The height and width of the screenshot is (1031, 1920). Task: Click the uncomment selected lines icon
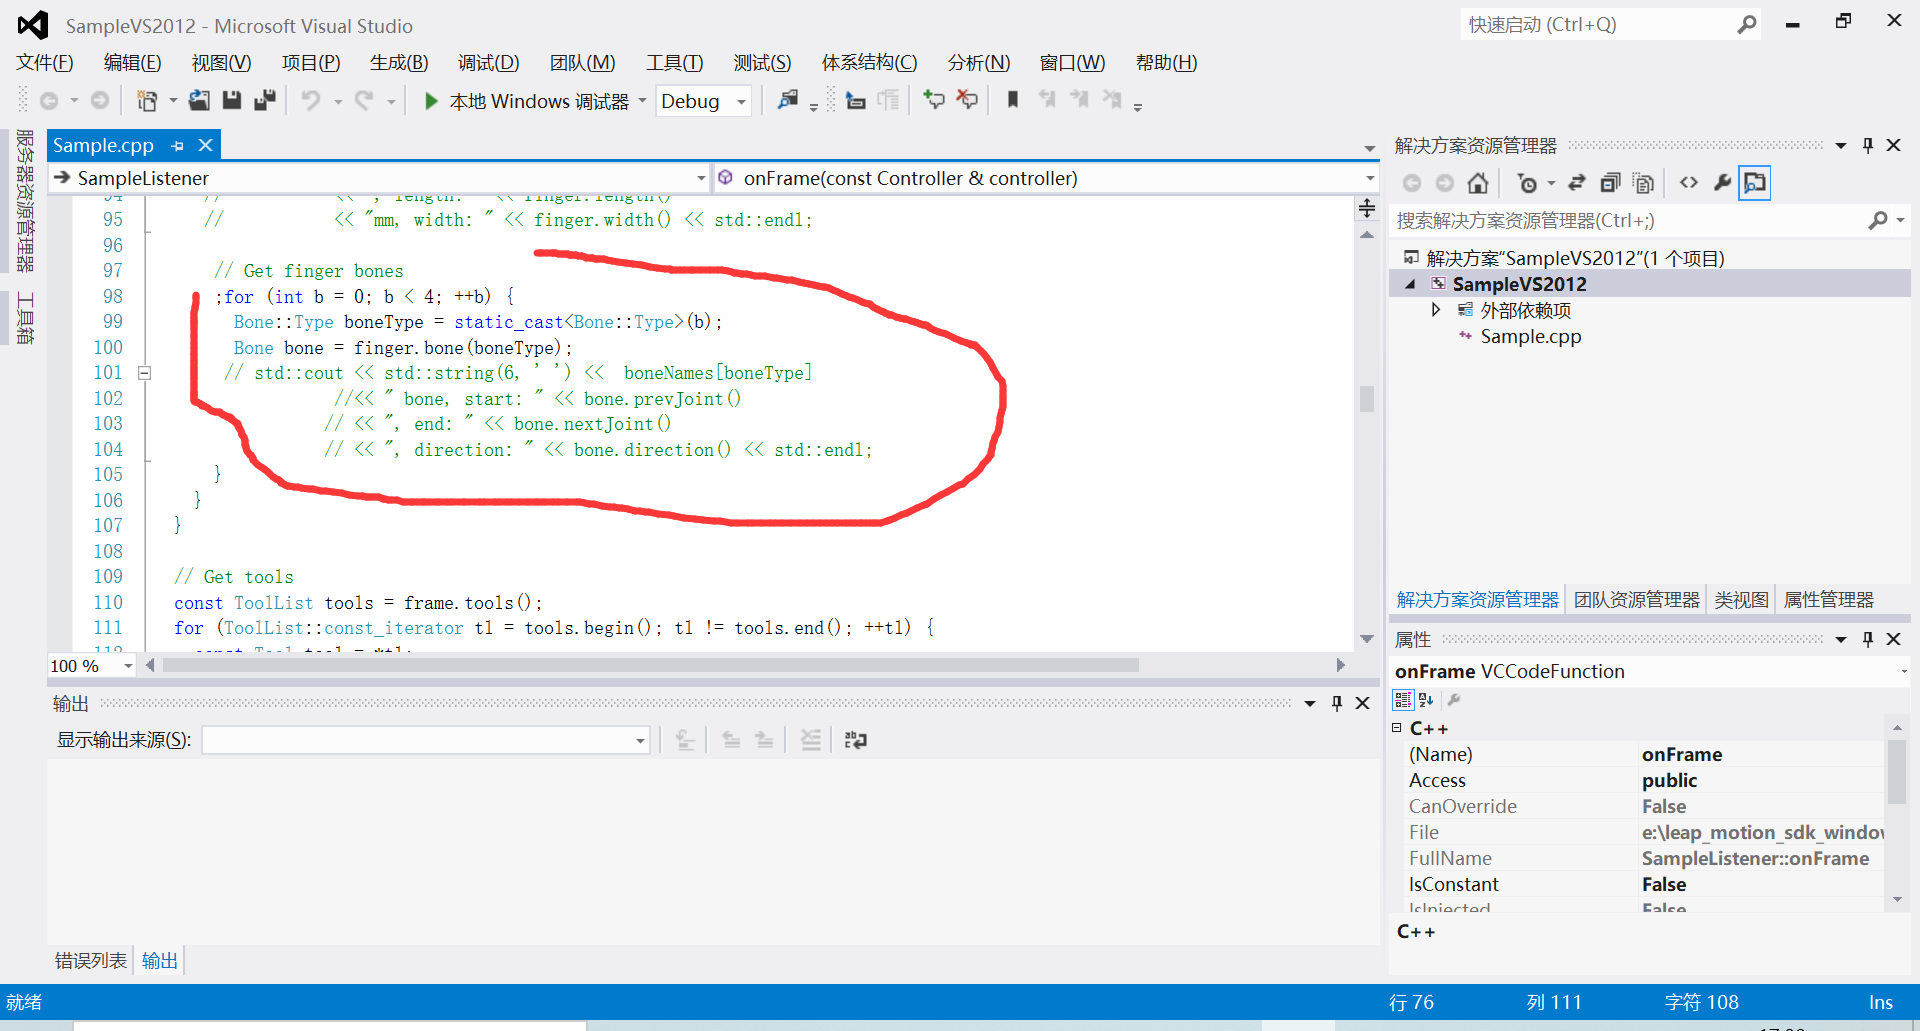point(966,100)
